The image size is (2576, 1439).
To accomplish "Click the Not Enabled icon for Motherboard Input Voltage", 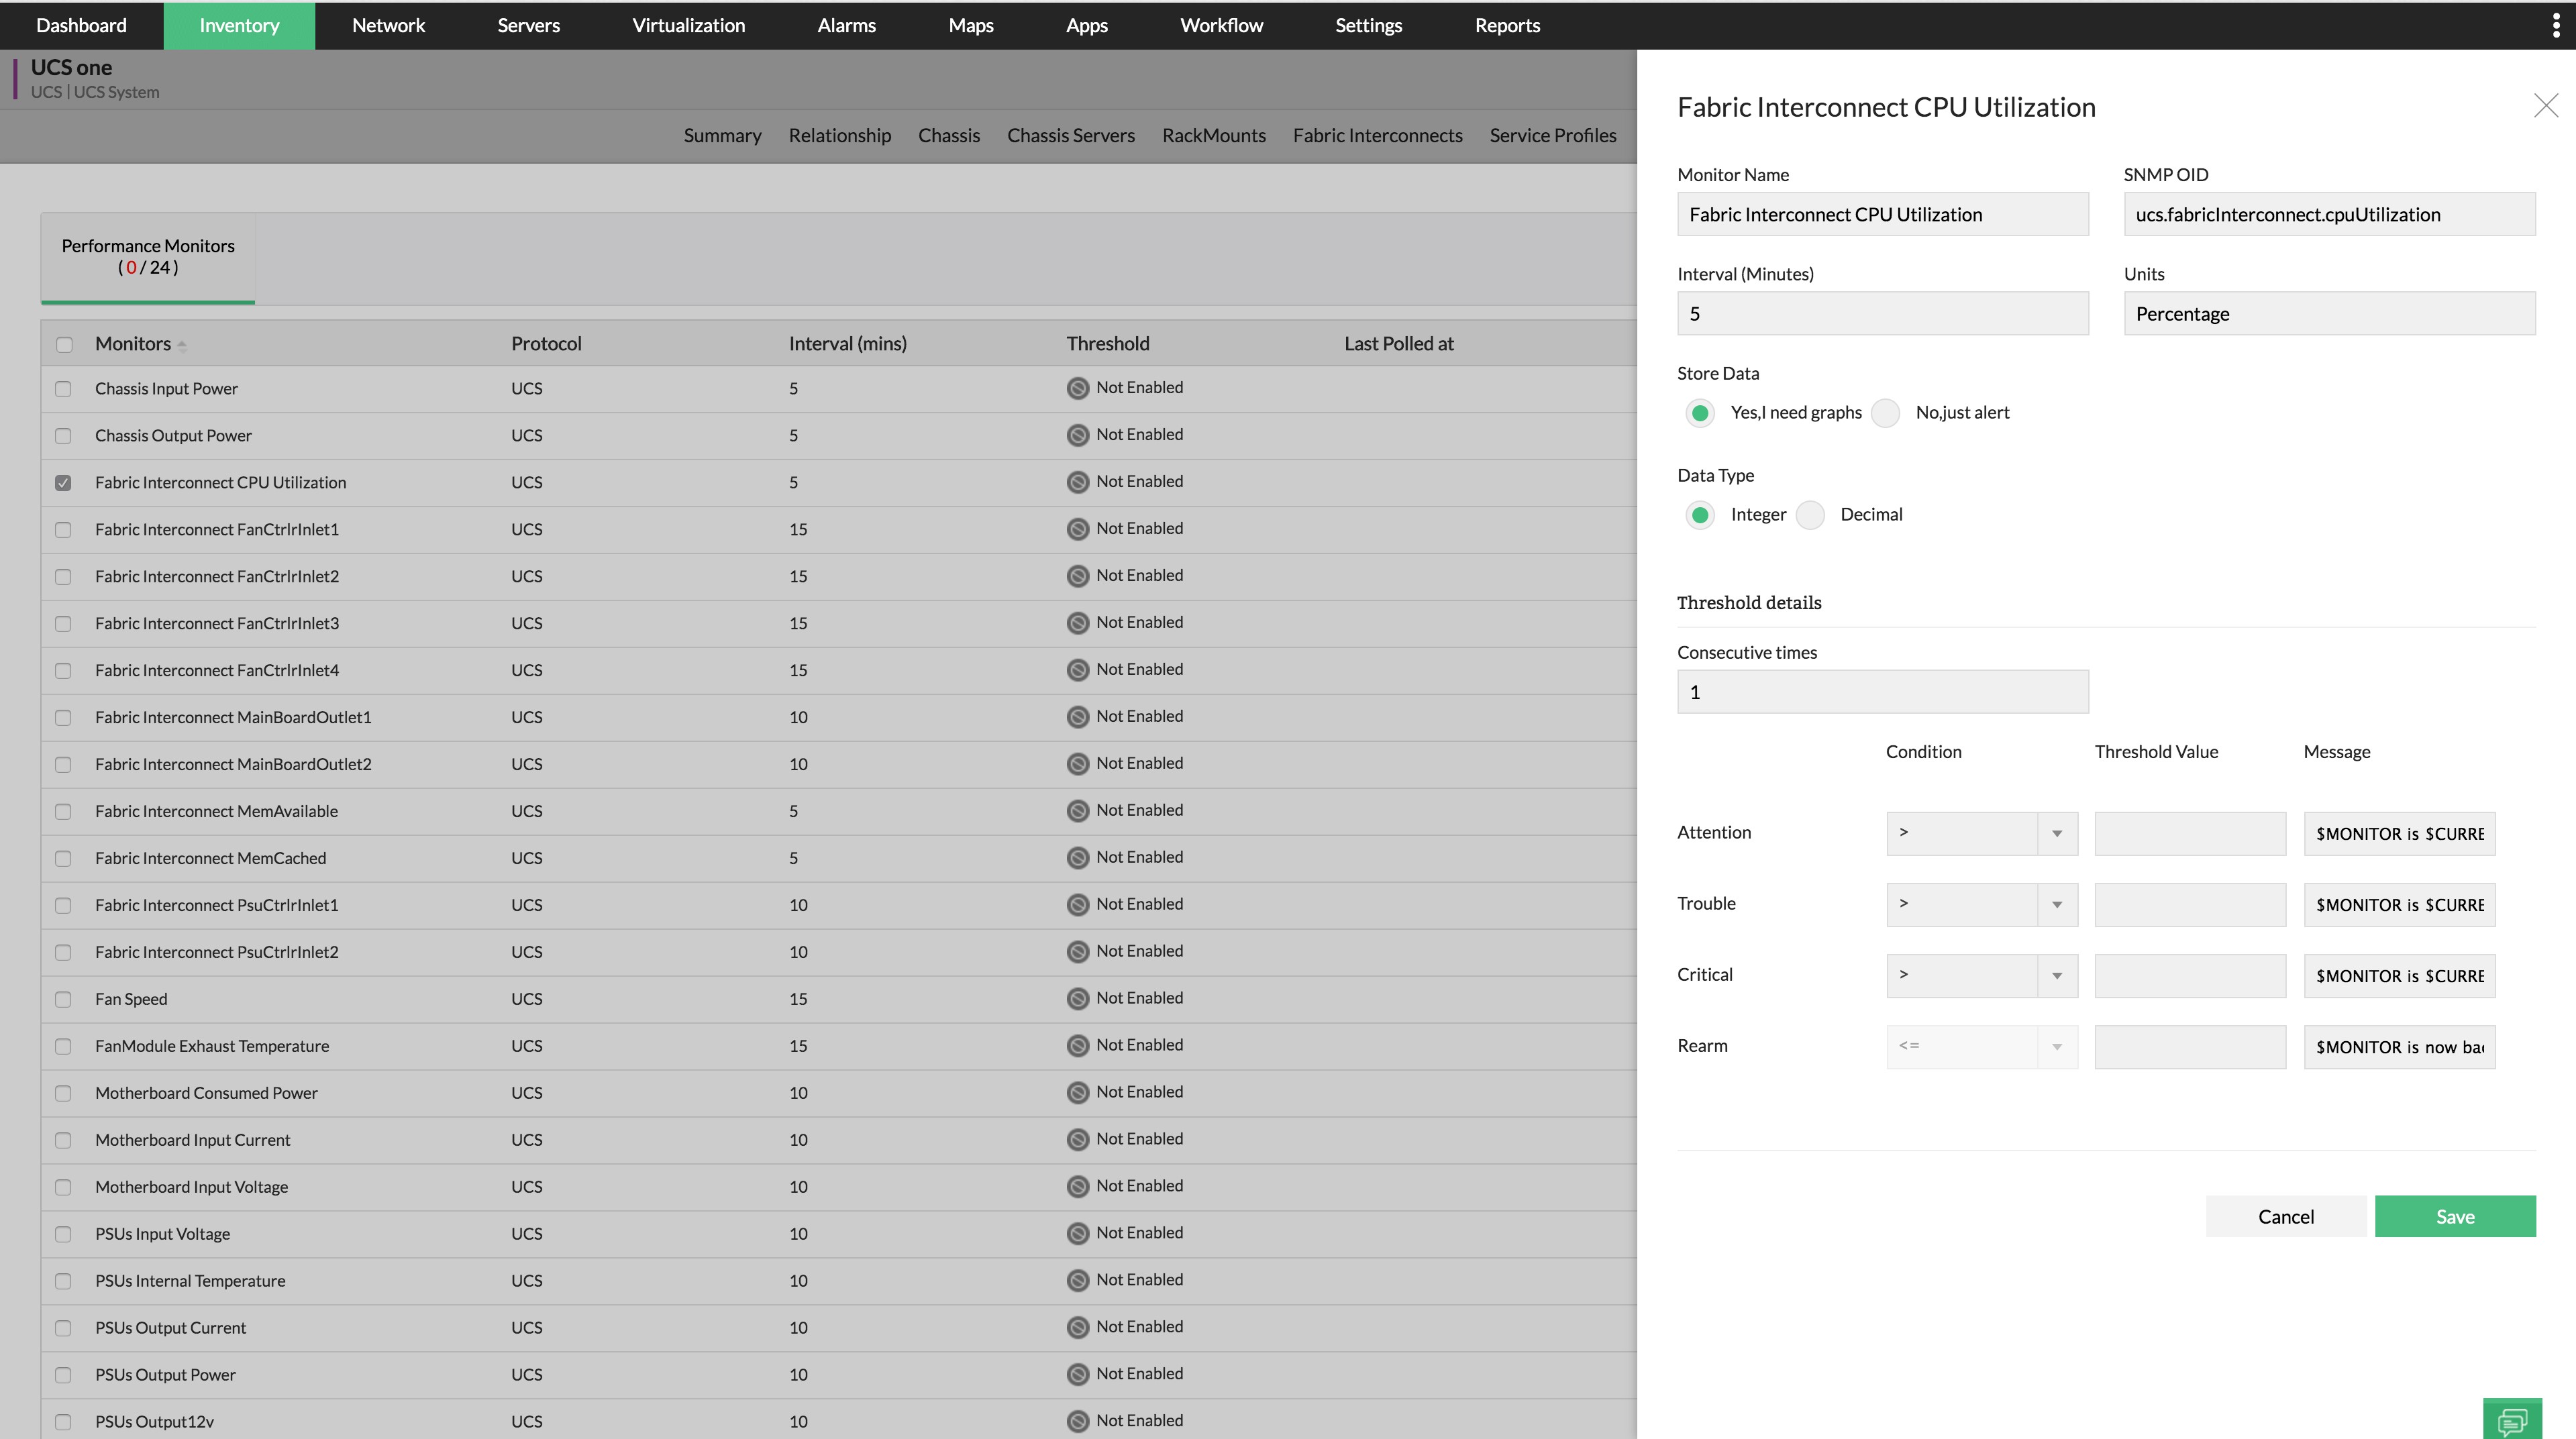I will click(x=1077, y=1186).
